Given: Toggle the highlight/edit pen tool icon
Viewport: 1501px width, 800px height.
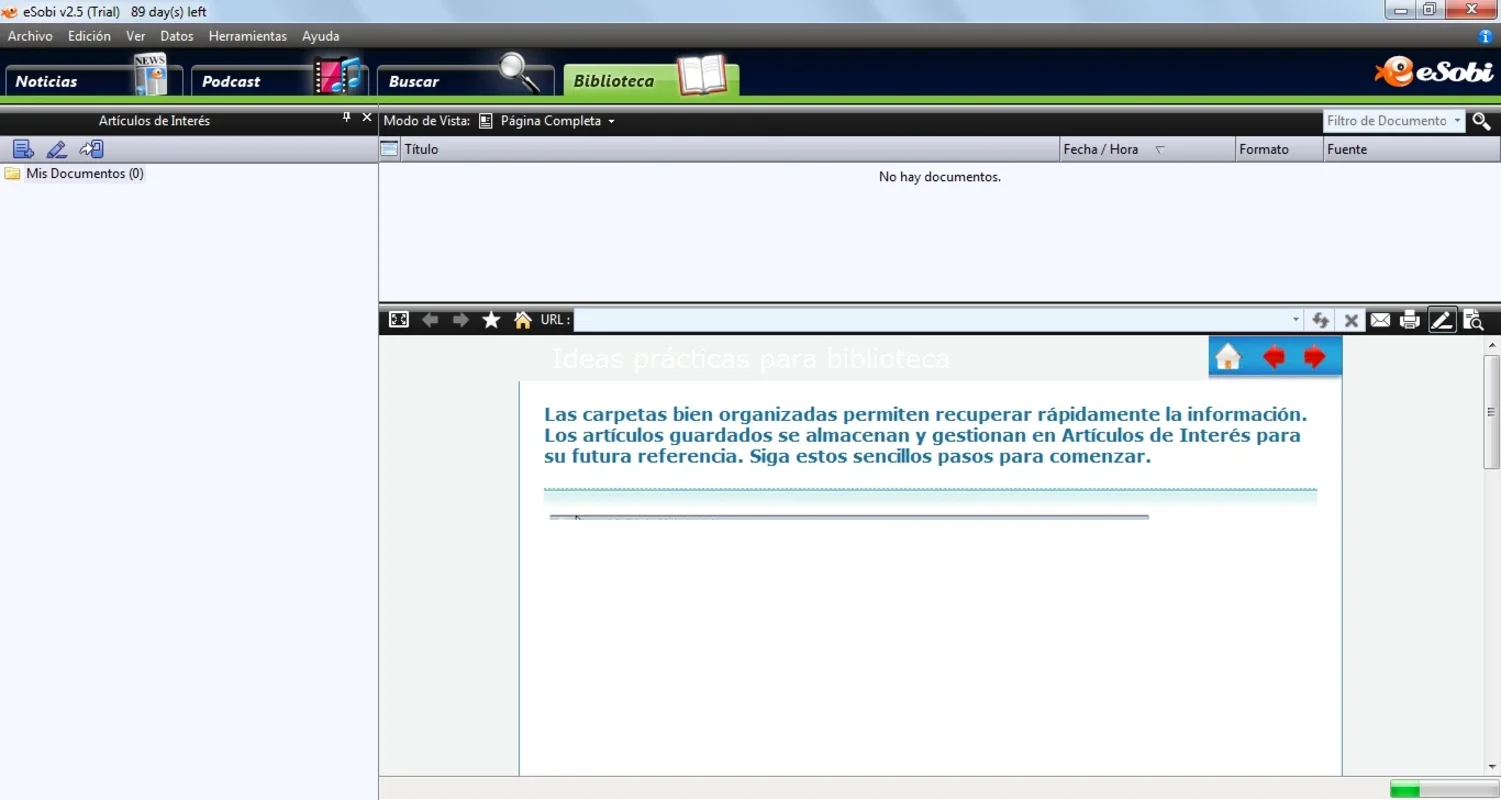Looking at the screenshot, I should click(1441, 320).
